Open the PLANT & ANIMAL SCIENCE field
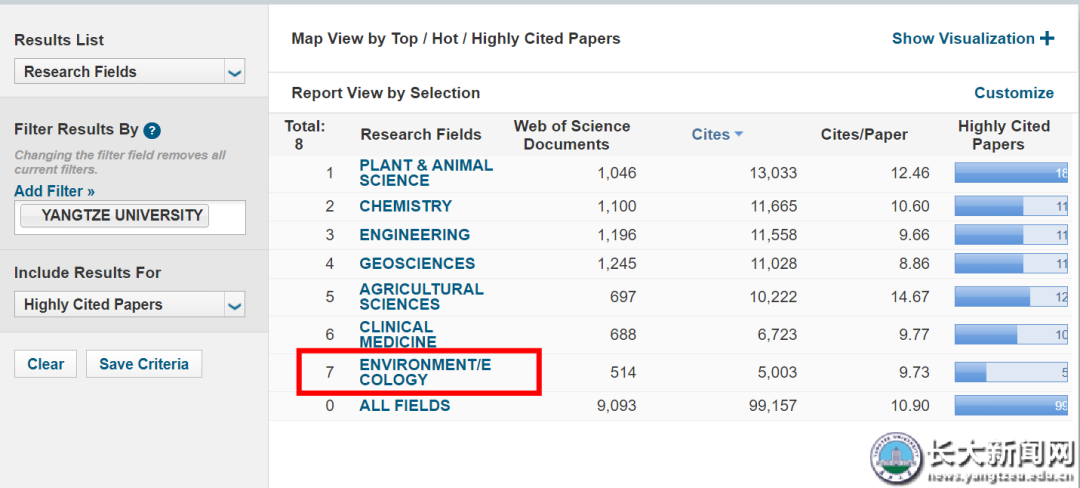This screenshot has width=1080, height=488. pyautogui.click(x=425, y=173)
